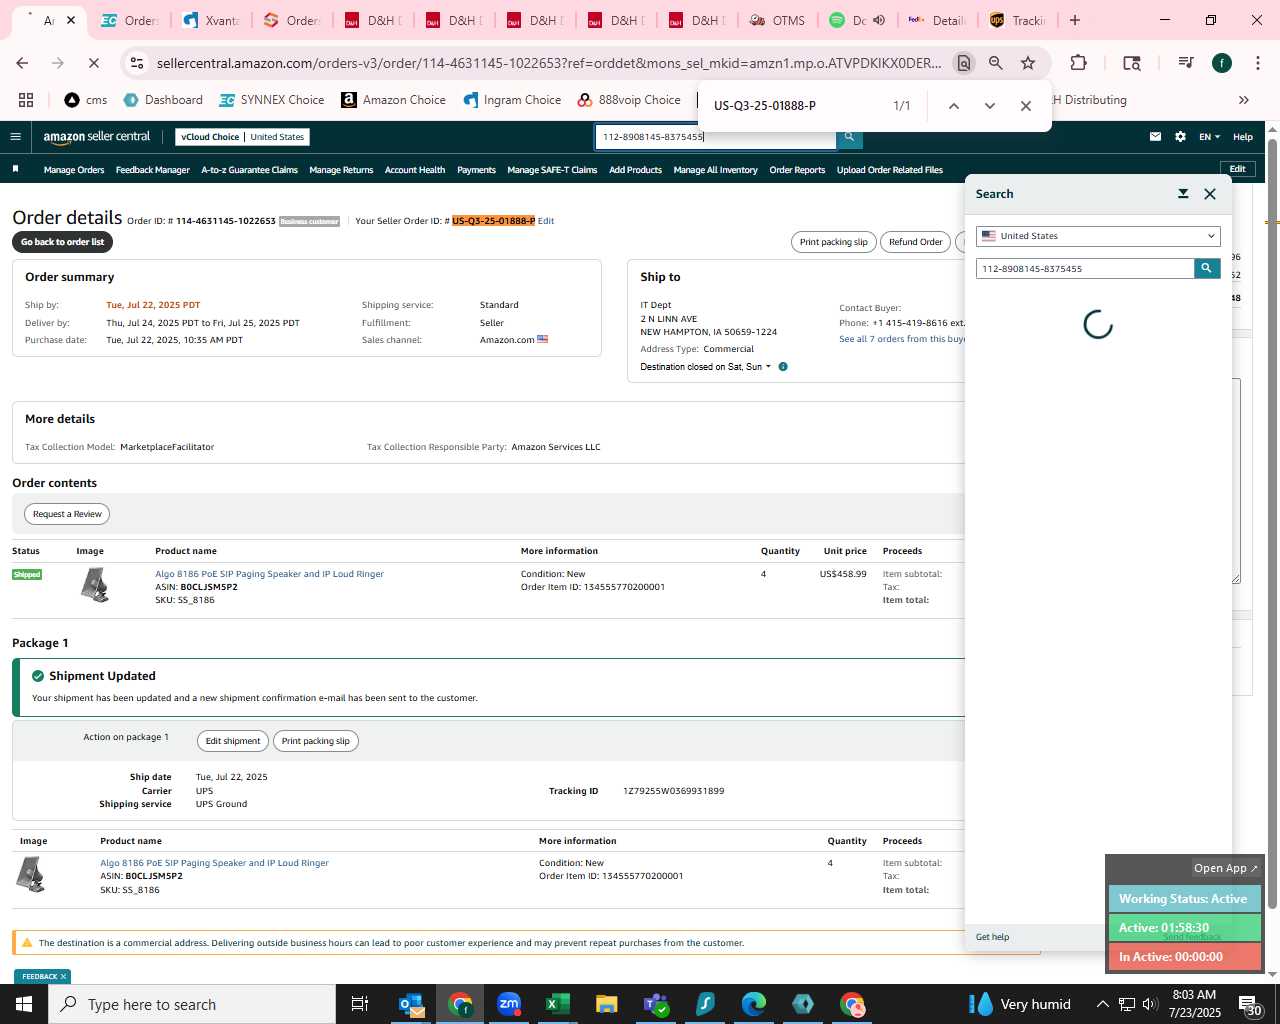
Task: Switch to the OTMS browser tab
Action: (x=778, y=20)
